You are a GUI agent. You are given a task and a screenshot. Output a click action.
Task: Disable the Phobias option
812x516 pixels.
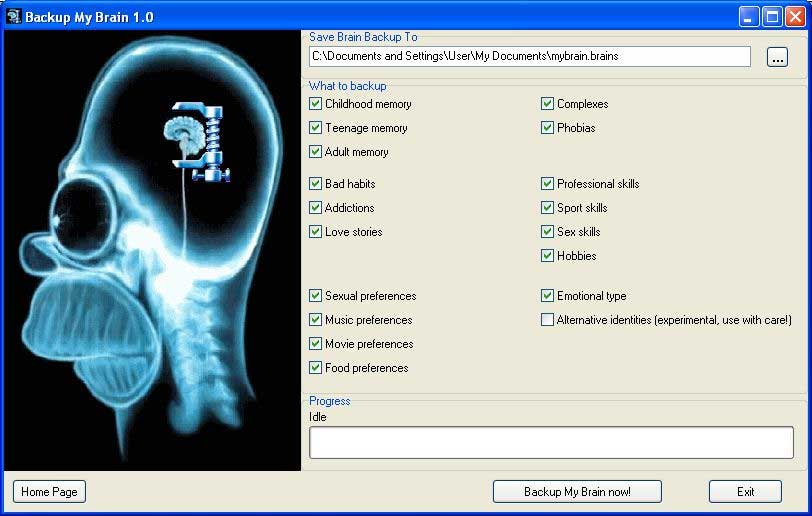tap(547, 127)
